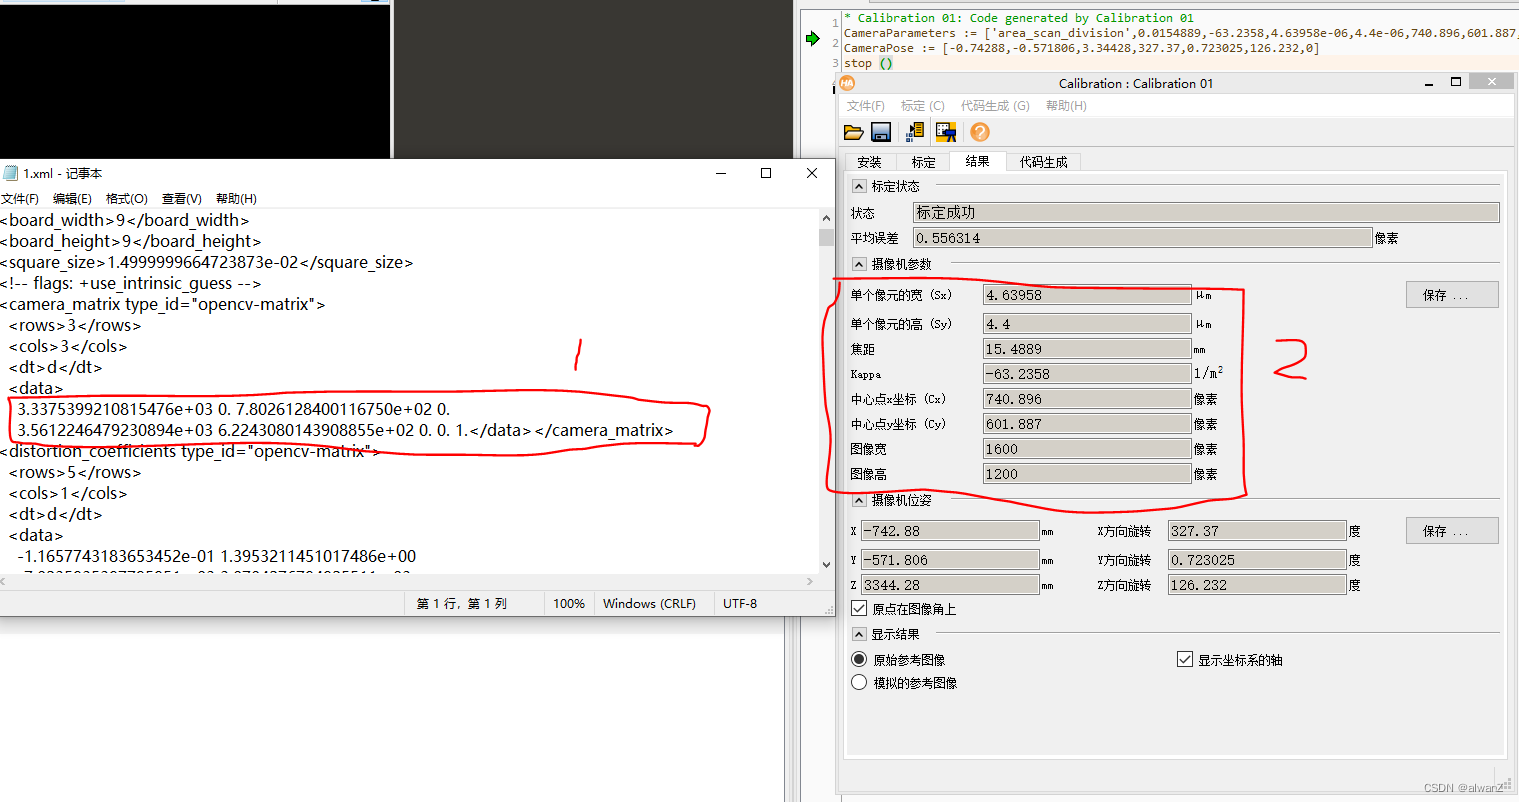This screenshot has height=802, width=1519.
Task: Select the 模拟的参考图像 radio button
Action: coord(859,681)
